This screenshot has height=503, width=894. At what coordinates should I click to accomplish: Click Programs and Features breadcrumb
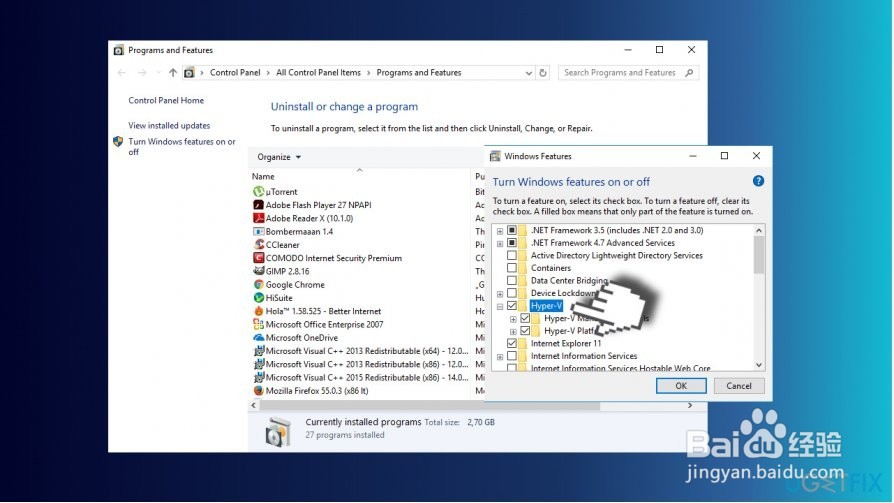[x=418, y=72]
